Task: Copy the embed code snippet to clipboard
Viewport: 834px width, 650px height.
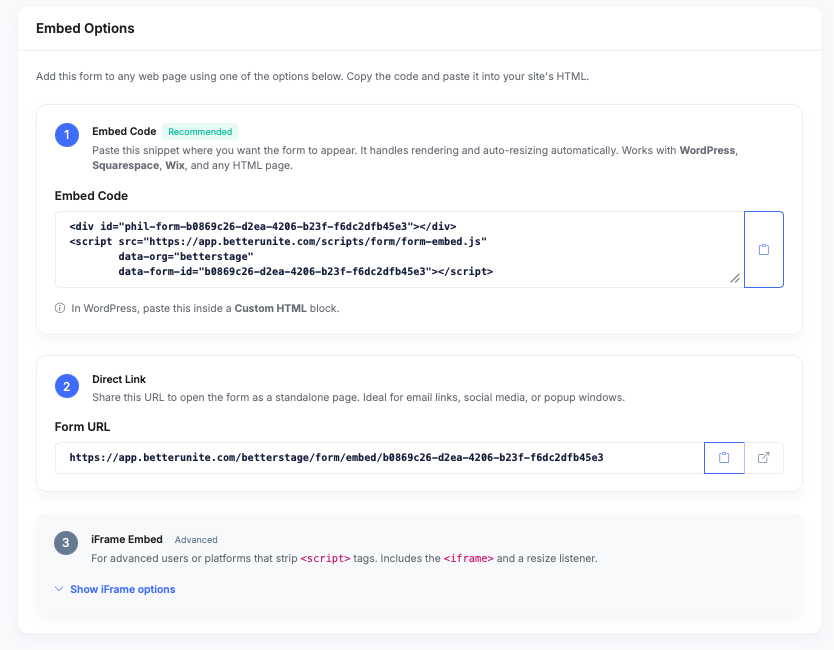Action: [x=764, y=249]
